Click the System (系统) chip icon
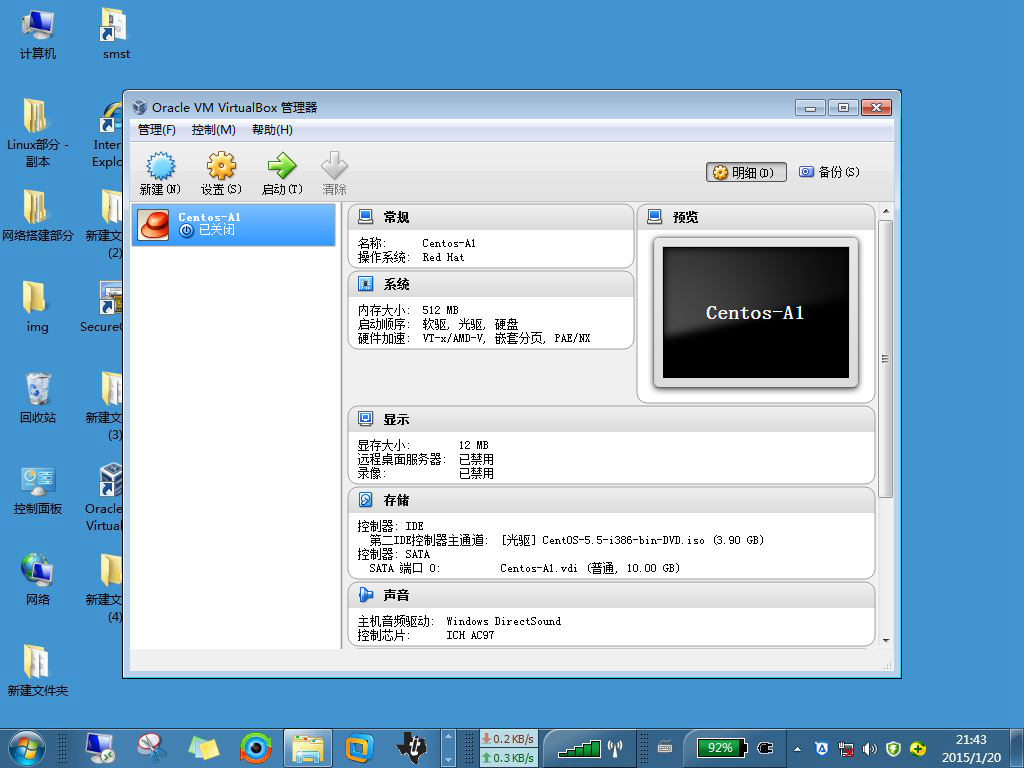The width and height of the screenshot is (1024, 768). click(x=366, y=284)
